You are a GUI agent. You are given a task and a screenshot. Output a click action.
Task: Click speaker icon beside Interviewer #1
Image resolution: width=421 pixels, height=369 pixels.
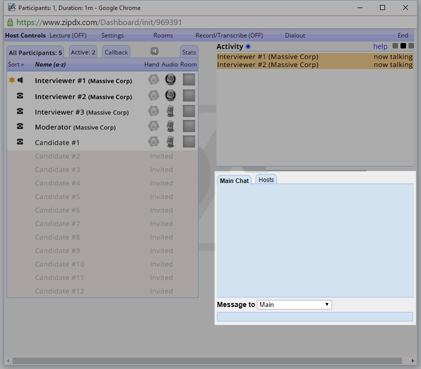pos(20,80)
